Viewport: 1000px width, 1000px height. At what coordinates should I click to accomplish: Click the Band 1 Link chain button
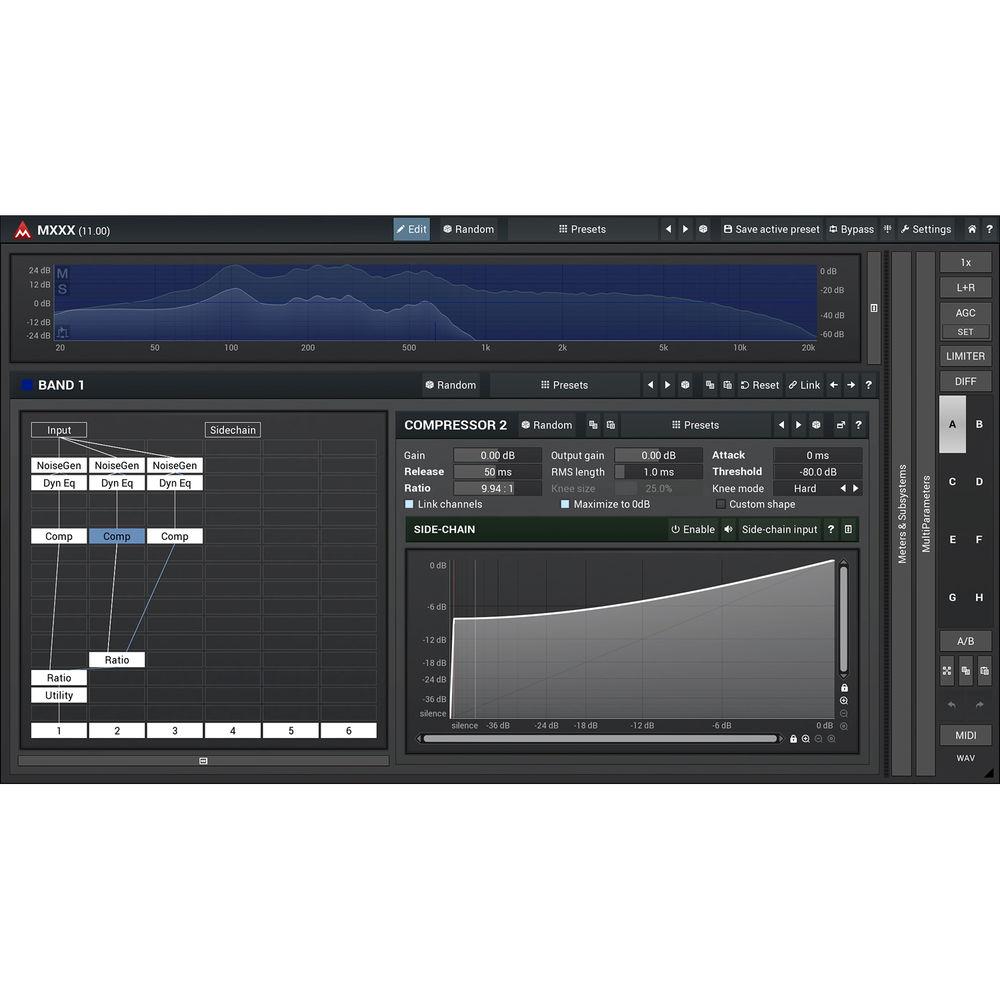point(803,385)
